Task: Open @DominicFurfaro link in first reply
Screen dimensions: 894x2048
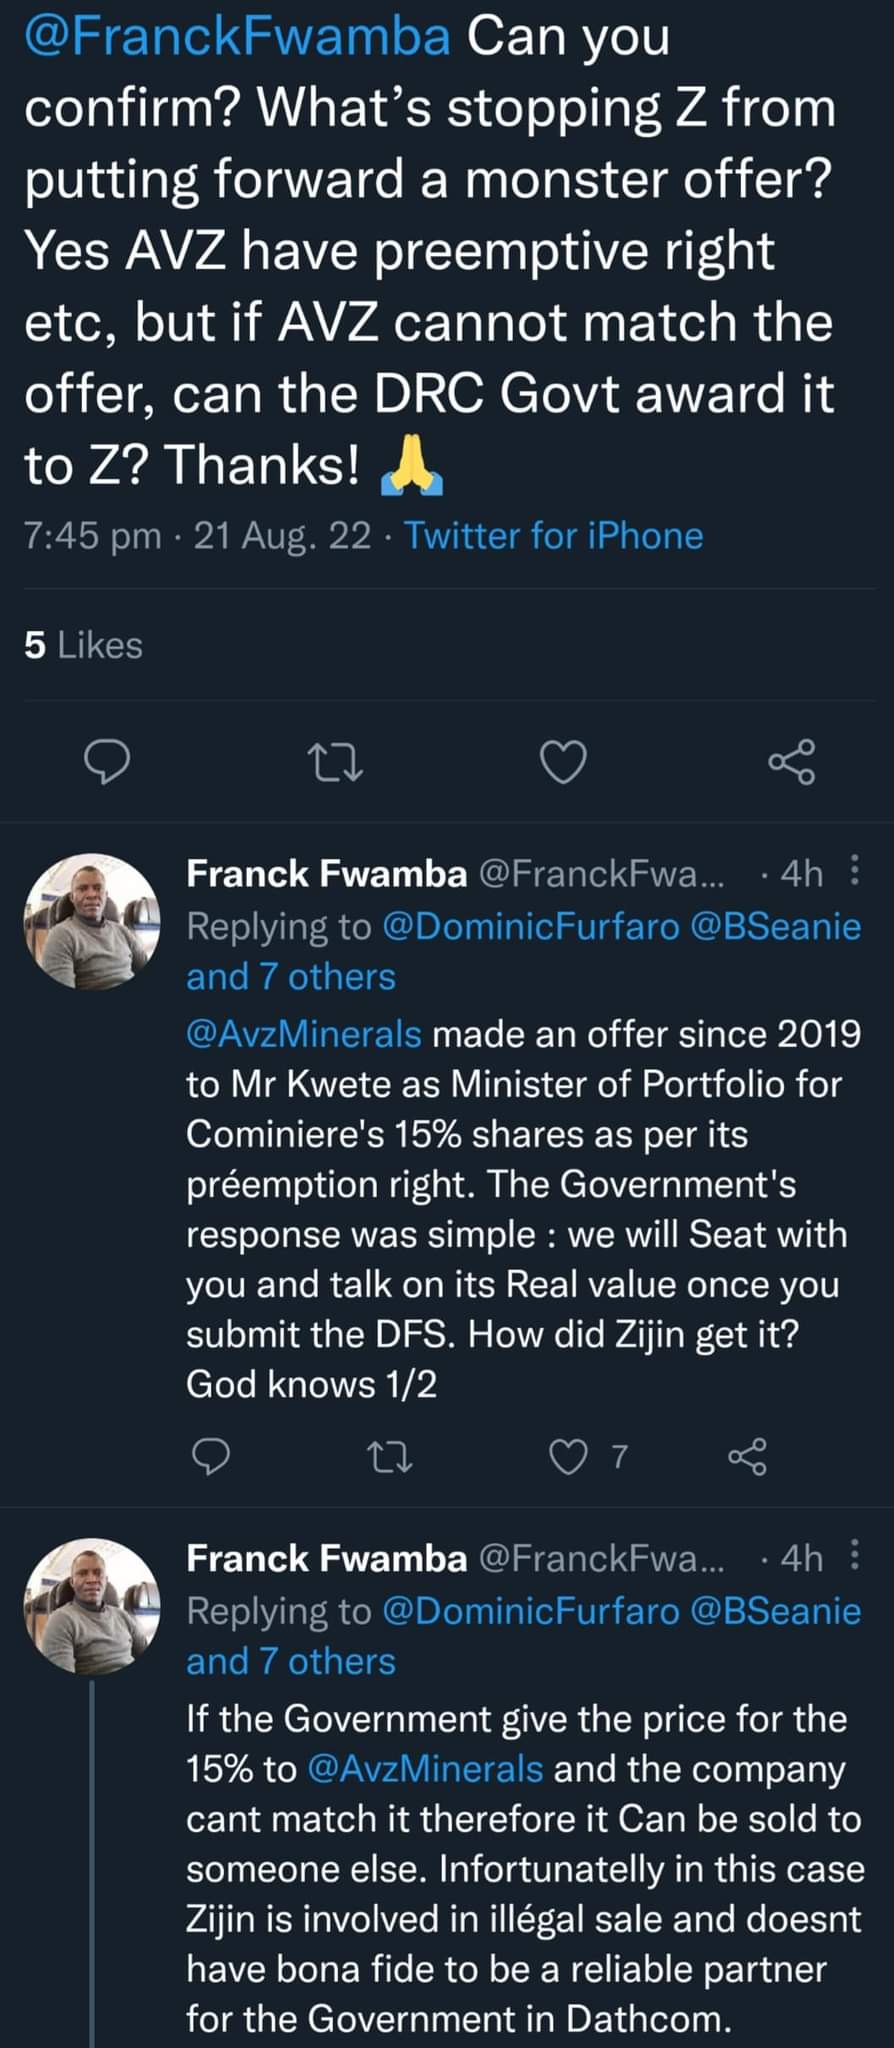Action: 531,926
